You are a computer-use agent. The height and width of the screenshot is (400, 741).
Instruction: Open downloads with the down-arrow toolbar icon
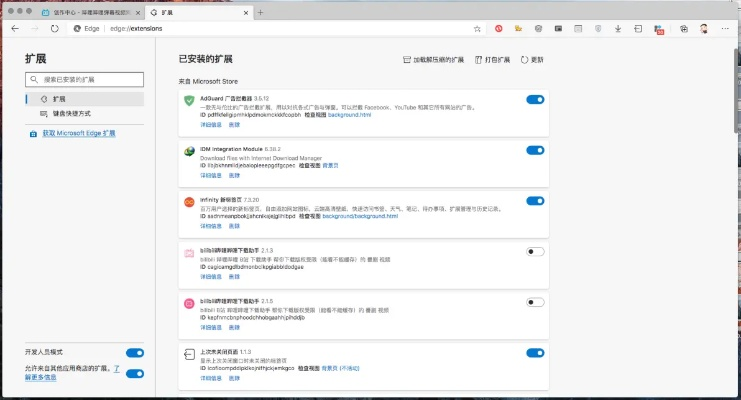[618, 28]
